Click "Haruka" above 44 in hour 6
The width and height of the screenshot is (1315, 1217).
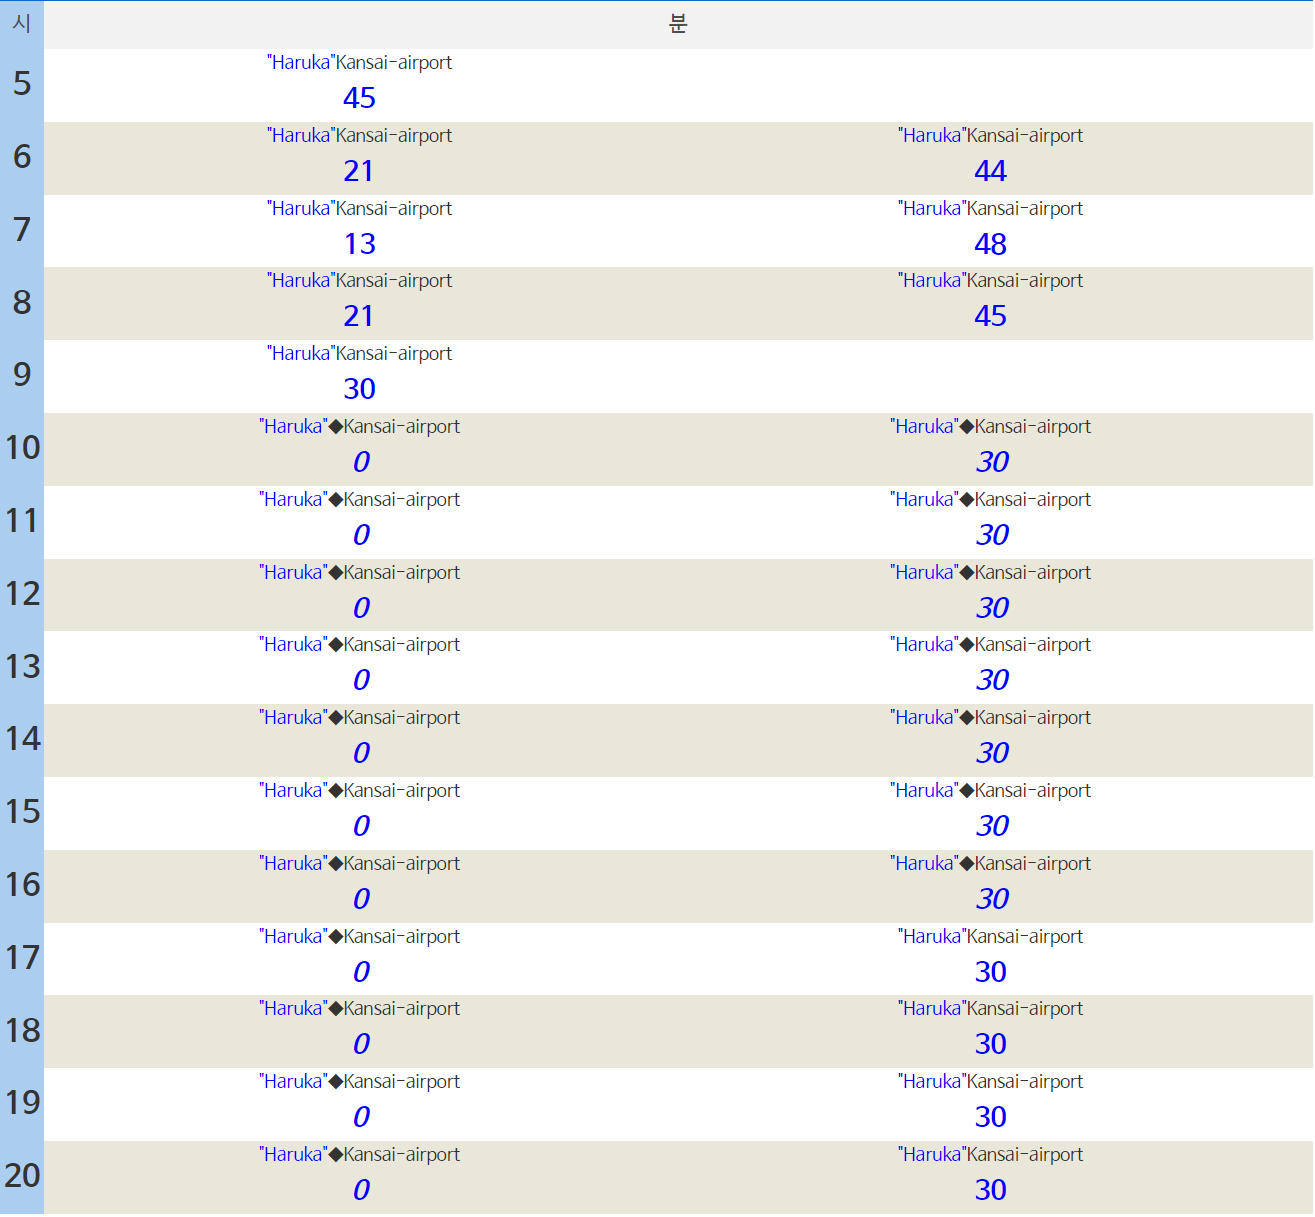[x=932, y=135]
